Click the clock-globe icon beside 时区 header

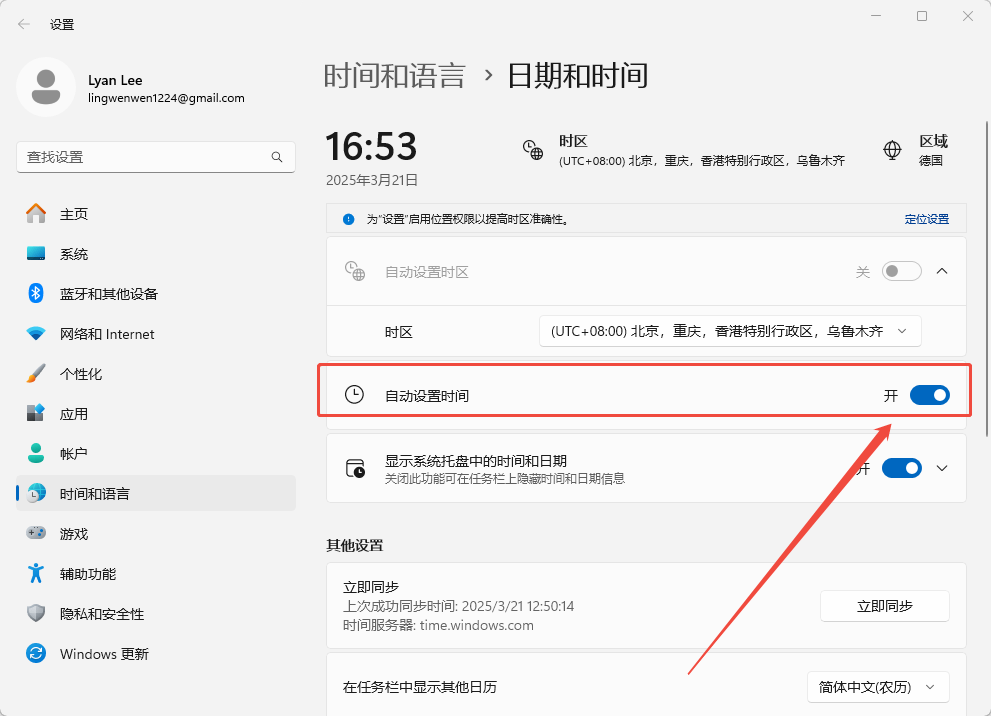point(533,150)
